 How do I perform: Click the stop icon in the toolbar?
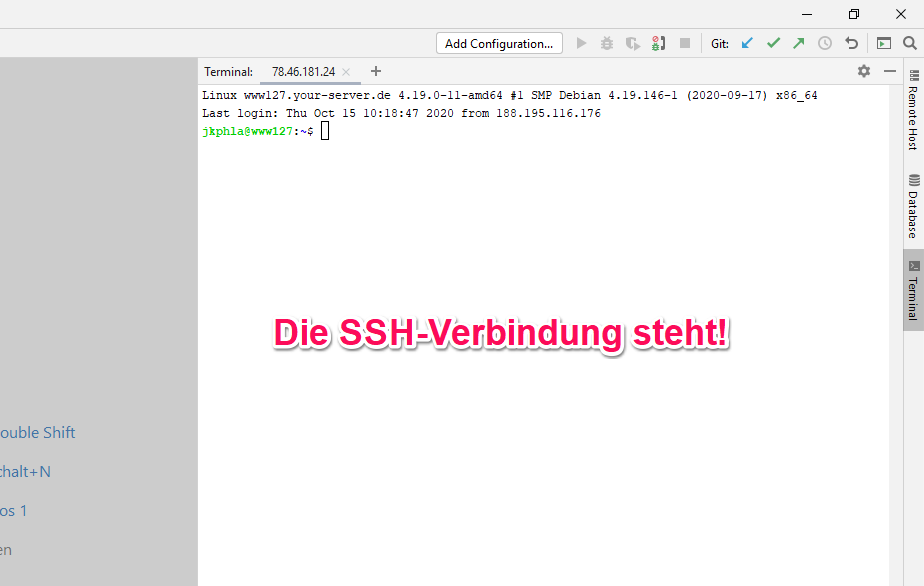click(684, 43)
